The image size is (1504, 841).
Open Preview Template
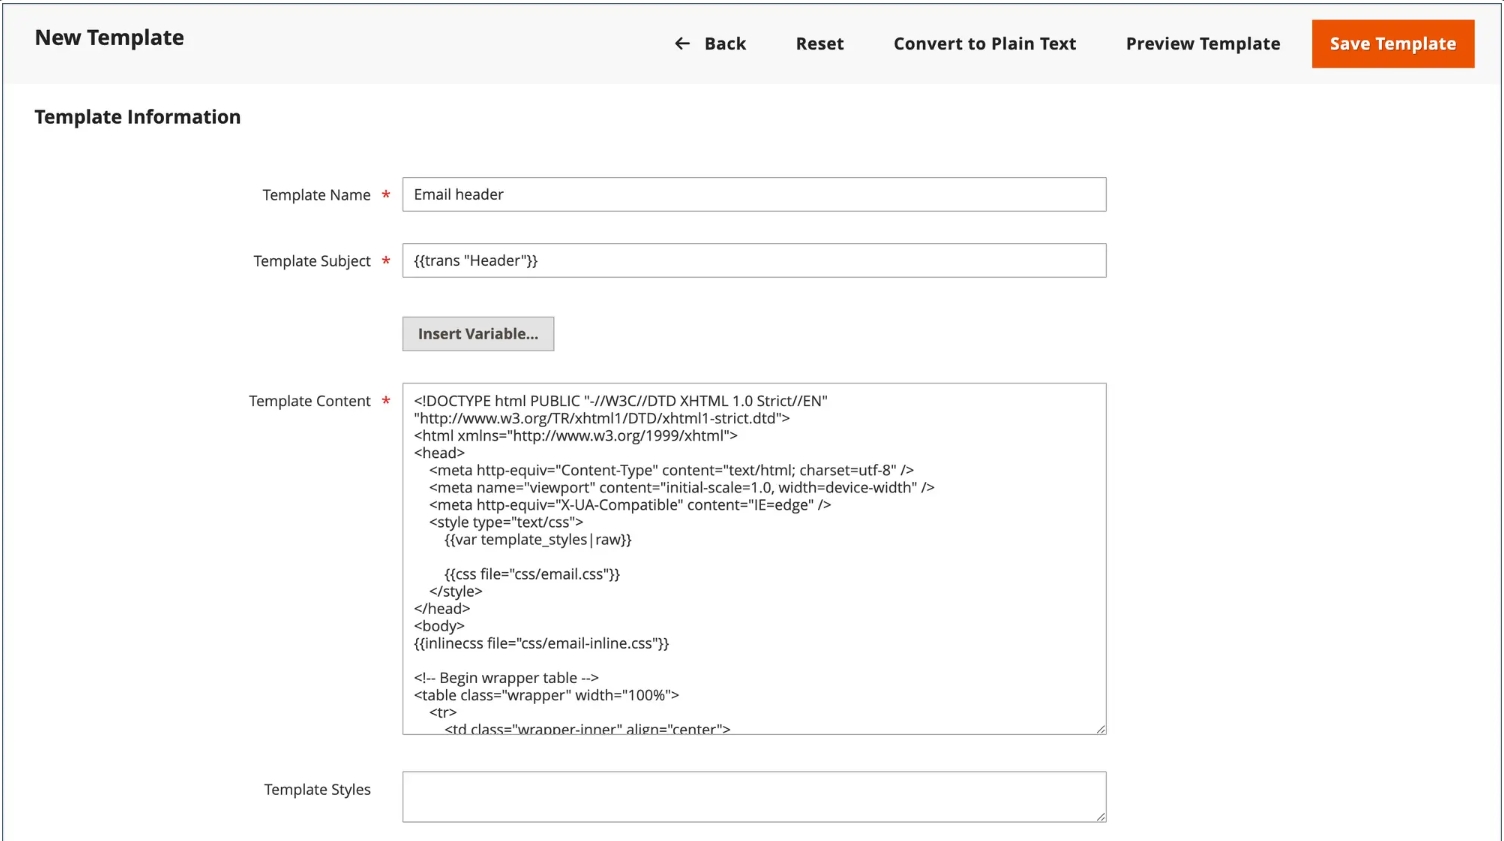[x=1203, y=44]
